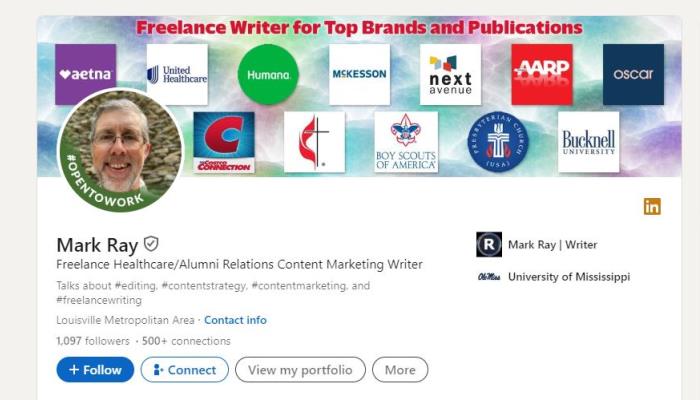Click the red AARP logo
Screen dimensions: 700x400
(542, 74)
